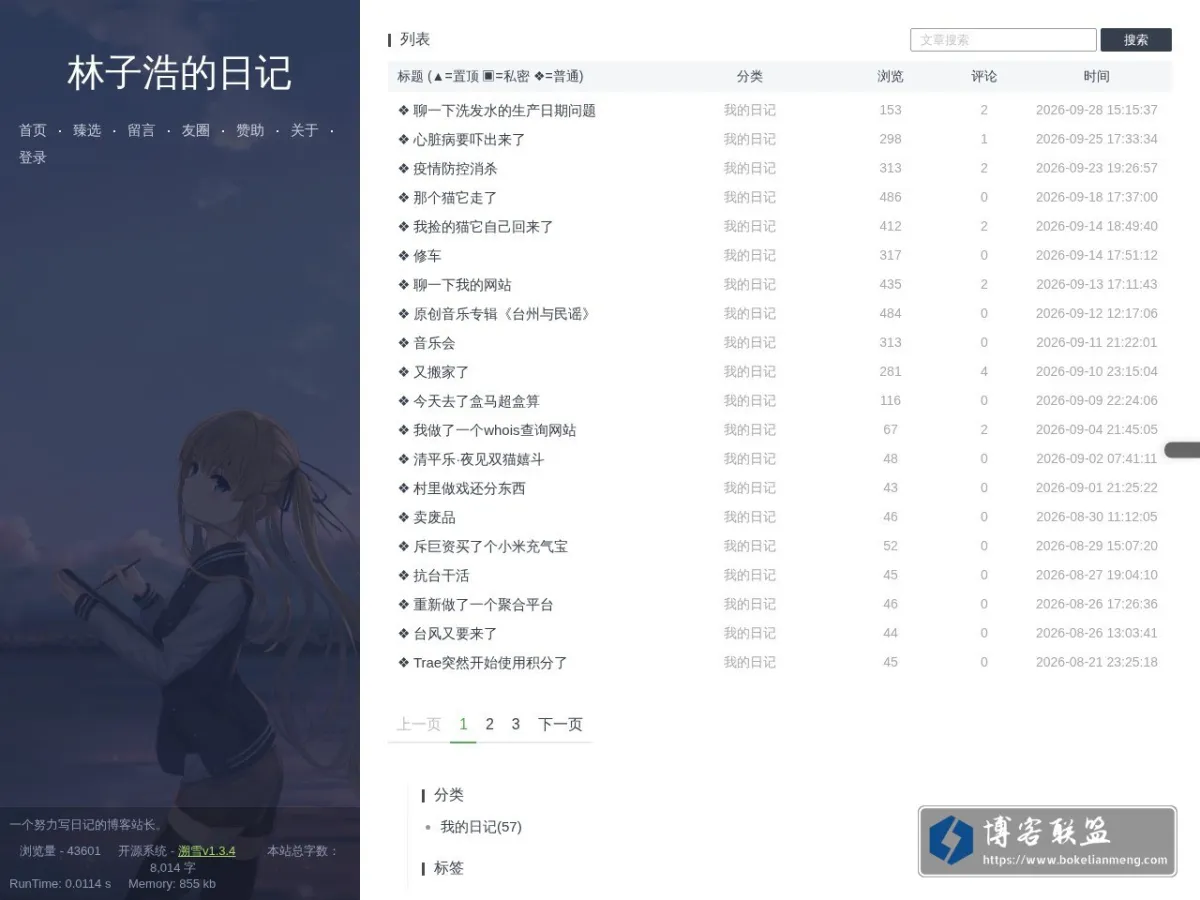Open post 台风又要来了
1200x900 pixels.
pyautogui.click(x=455, y=633)
